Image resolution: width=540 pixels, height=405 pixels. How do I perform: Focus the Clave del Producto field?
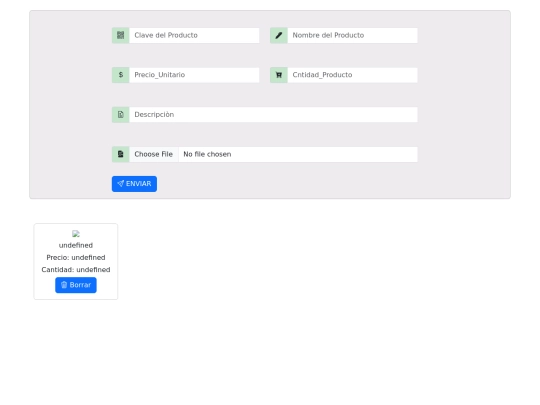point(194,35)
